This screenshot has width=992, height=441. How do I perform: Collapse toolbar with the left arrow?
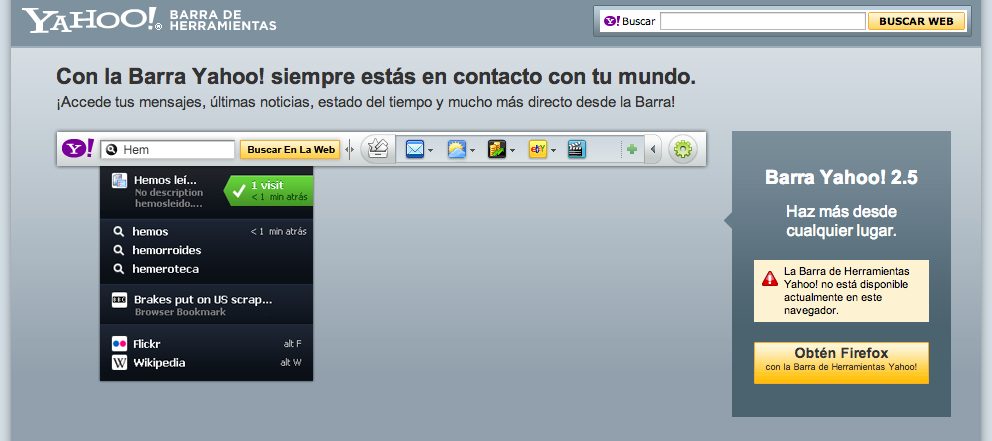(x=654, y=150)
